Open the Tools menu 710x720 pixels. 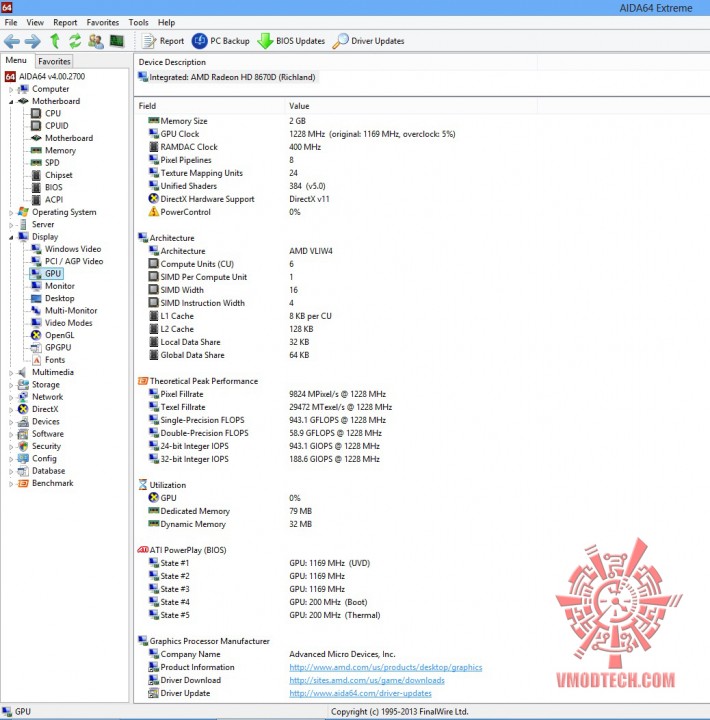138,22
